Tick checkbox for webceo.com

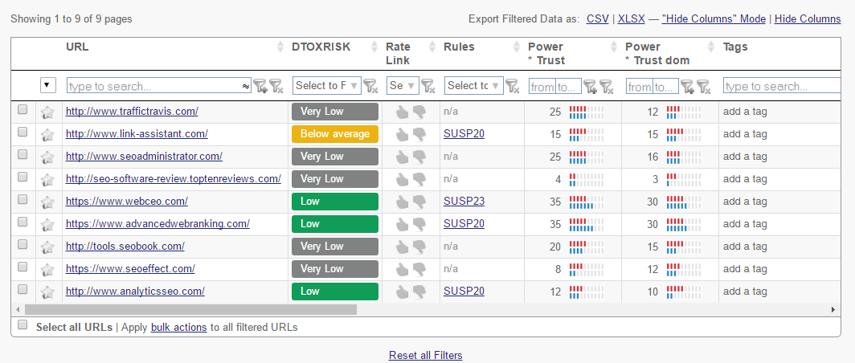click(22, 199)
